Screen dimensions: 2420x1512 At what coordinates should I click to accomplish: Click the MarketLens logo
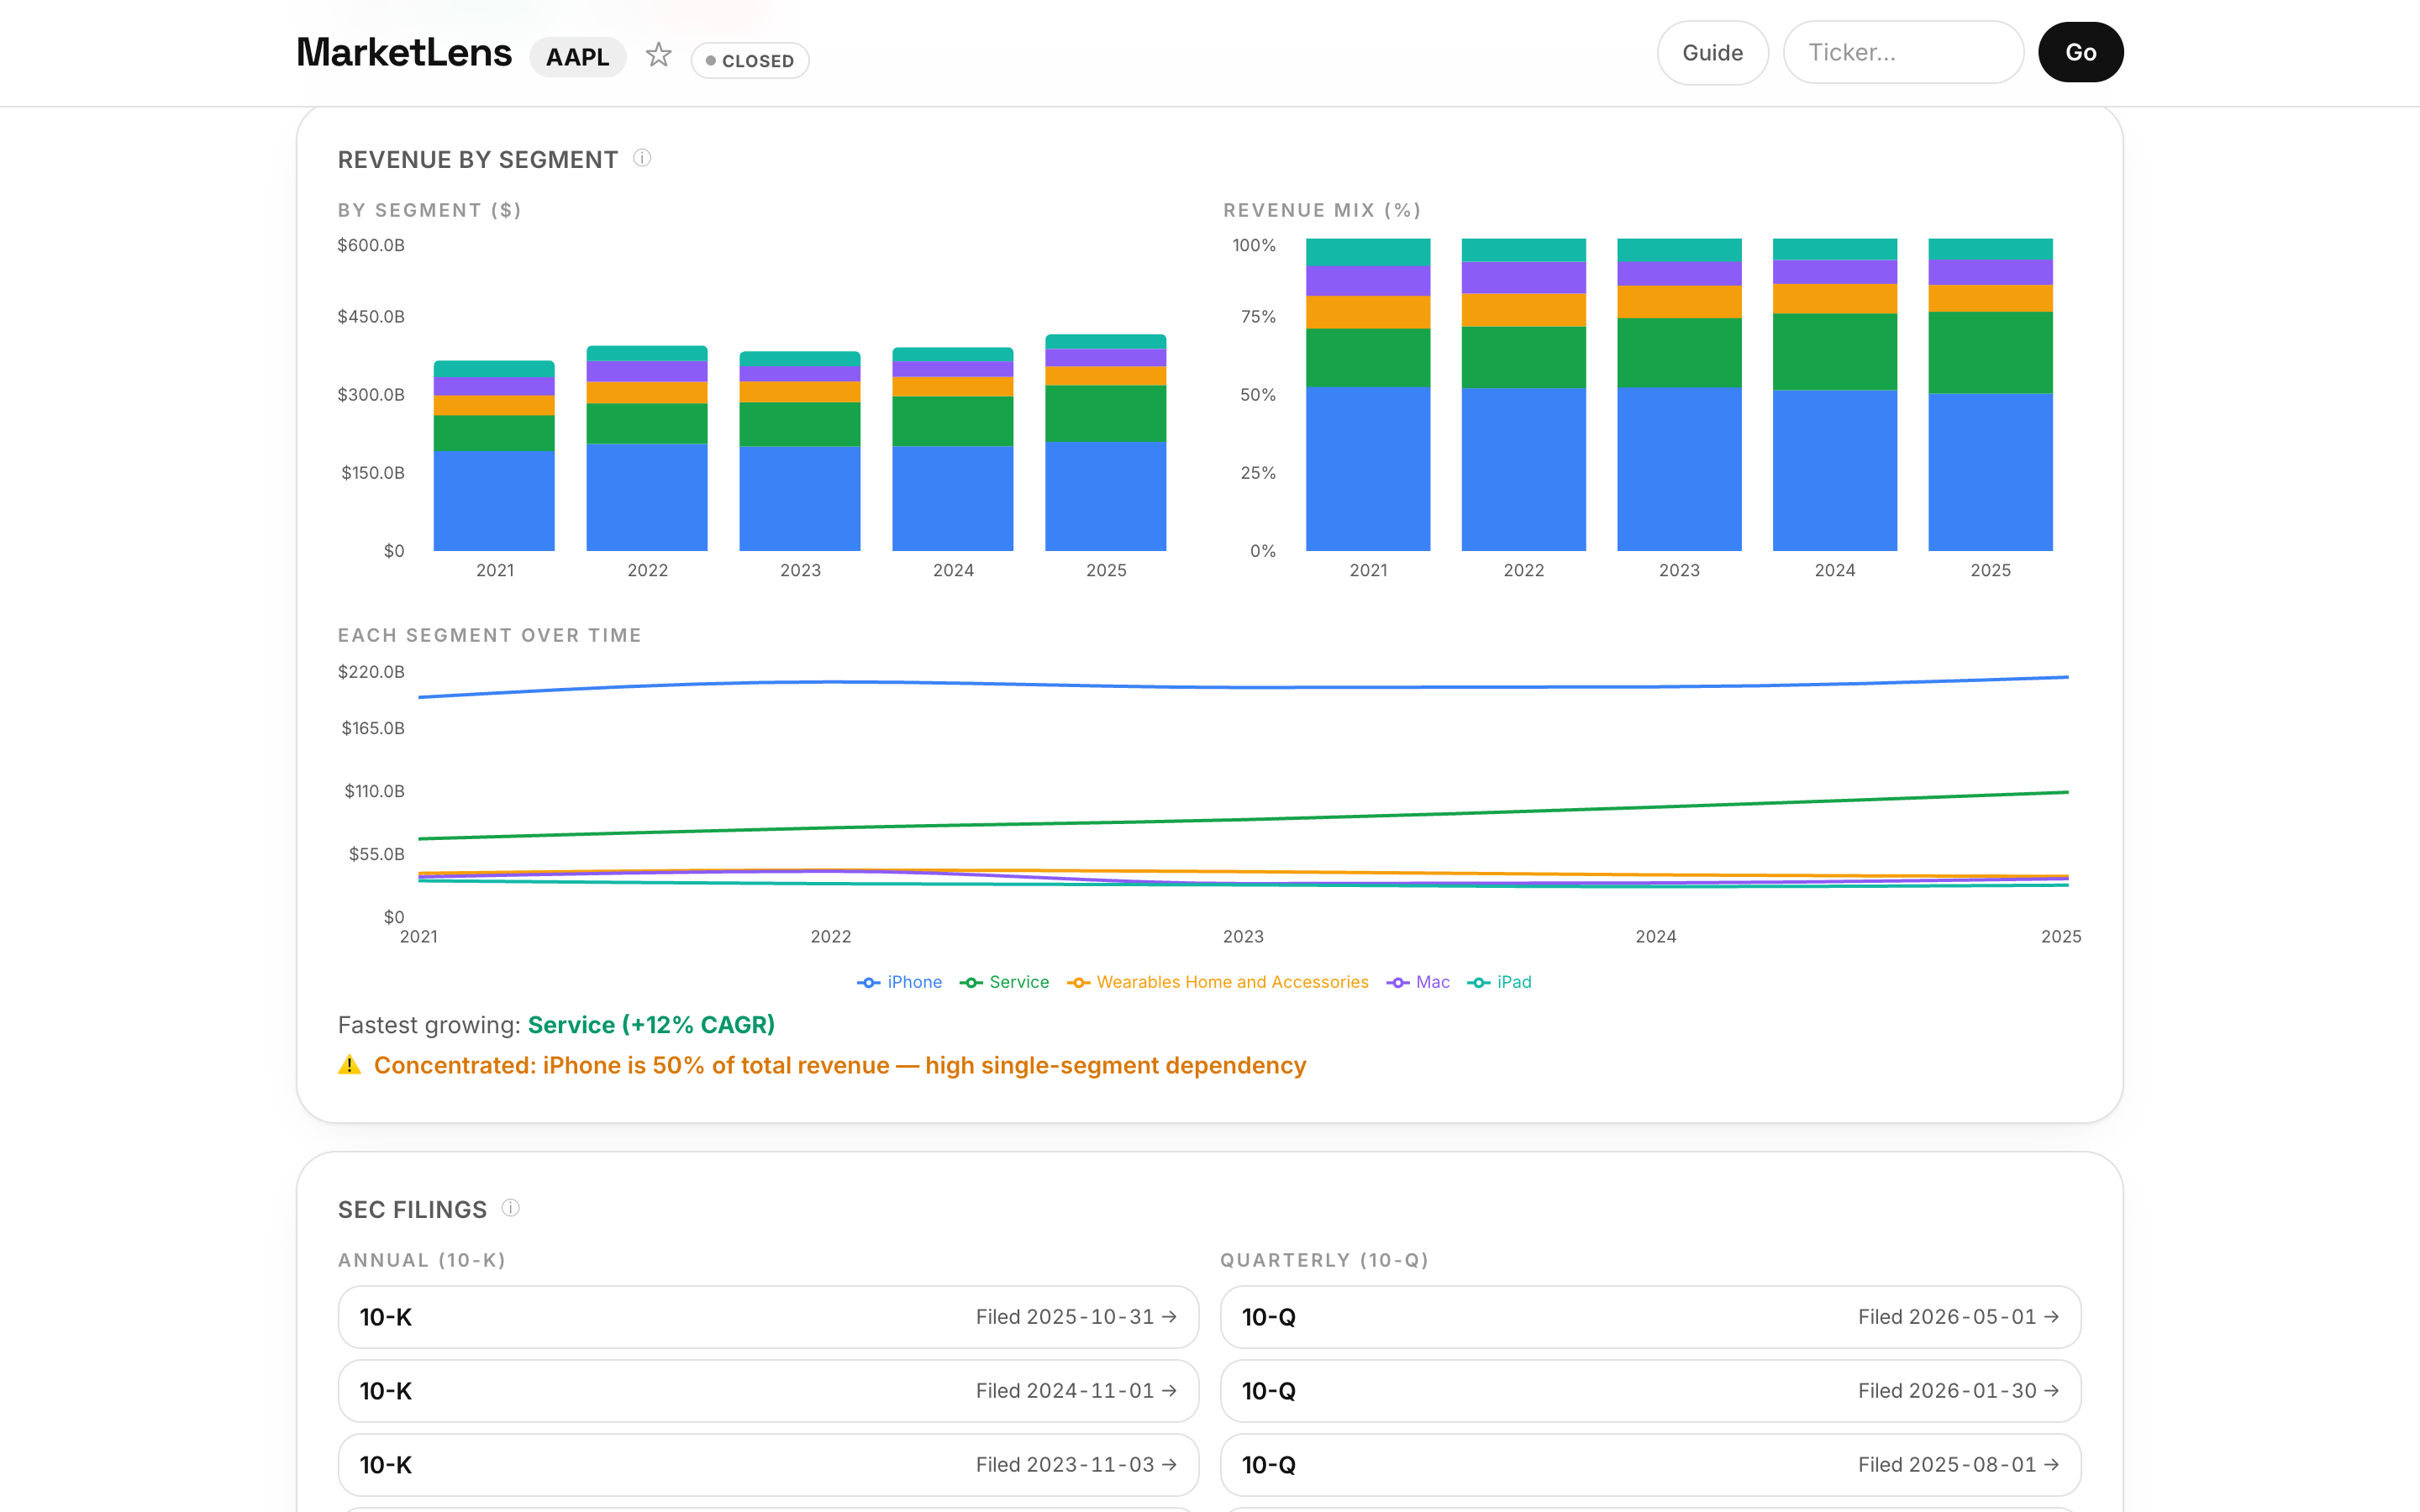pos(404,53)
